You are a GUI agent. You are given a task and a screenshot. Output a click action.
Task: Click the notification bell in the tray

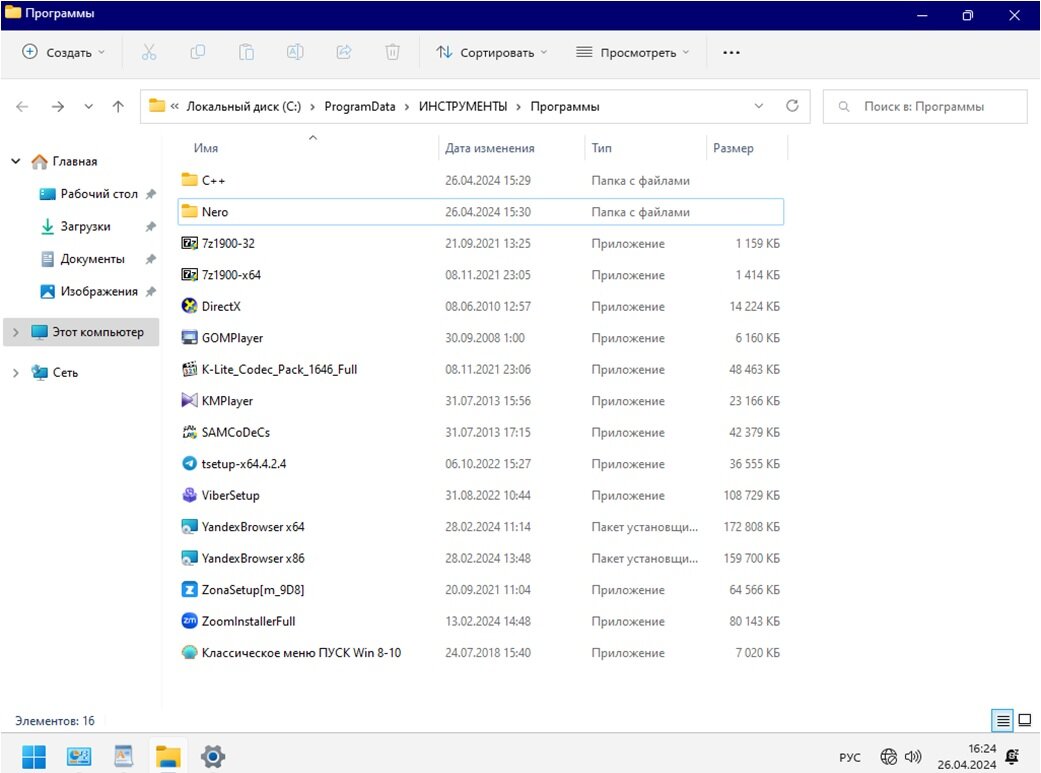click(x=1012, y=756)
